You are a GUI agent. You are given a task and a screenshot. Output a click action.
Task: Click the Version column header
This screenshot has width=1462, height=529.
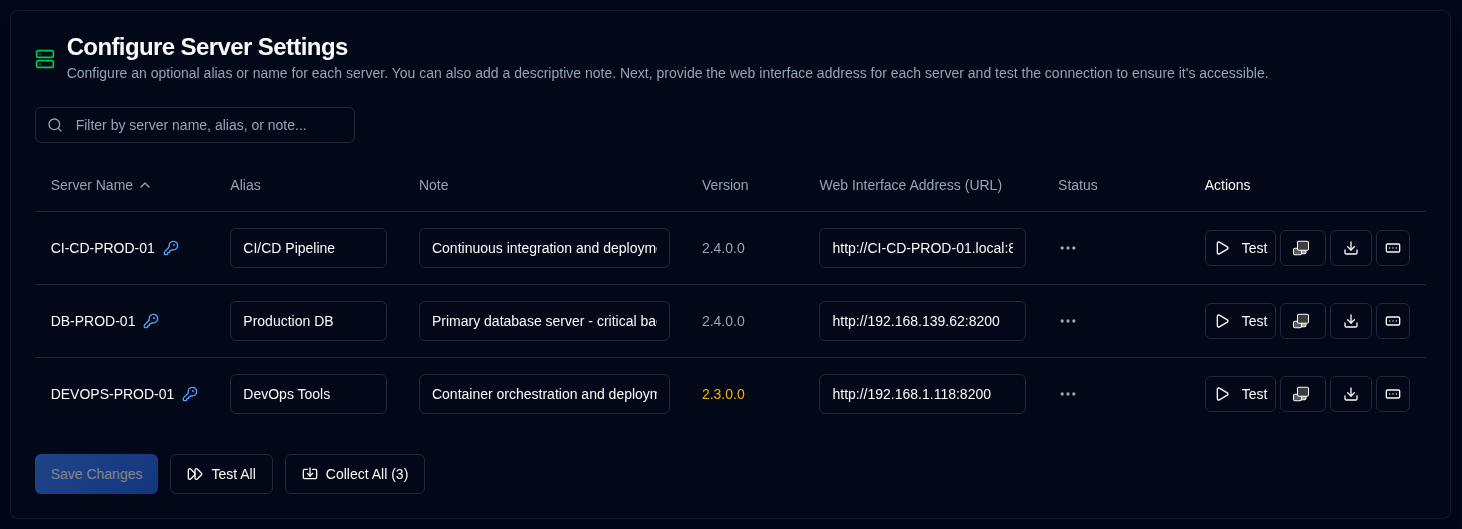point(725,185)
